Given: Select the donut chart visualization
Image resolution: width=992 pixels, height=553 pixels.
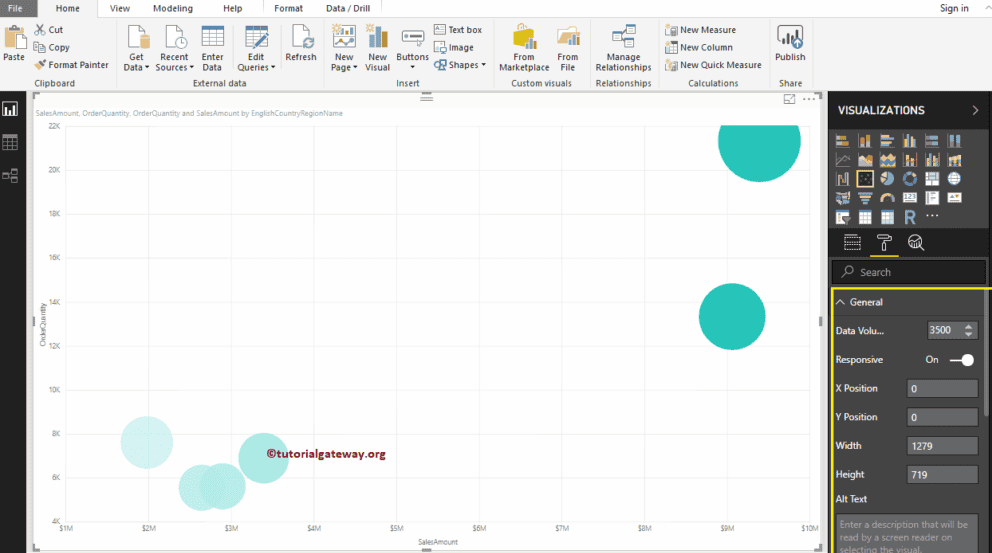Looking at the screenshot, I should tap(910, 179).
